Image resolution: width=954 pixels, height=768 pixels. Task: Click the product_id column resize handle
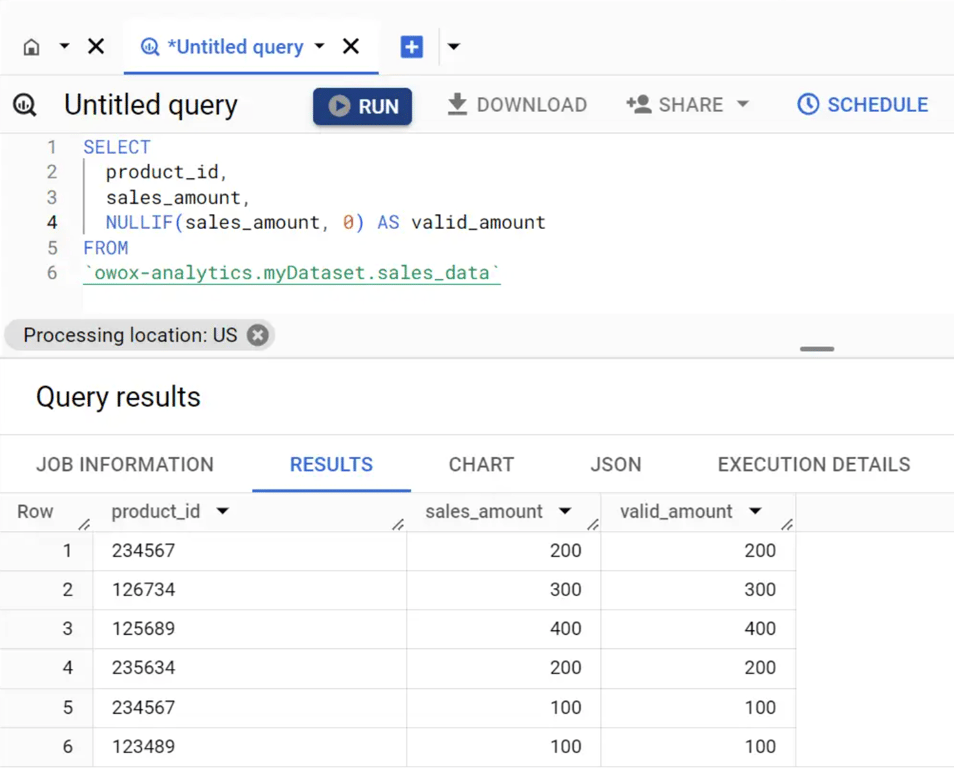click(399, 524)
